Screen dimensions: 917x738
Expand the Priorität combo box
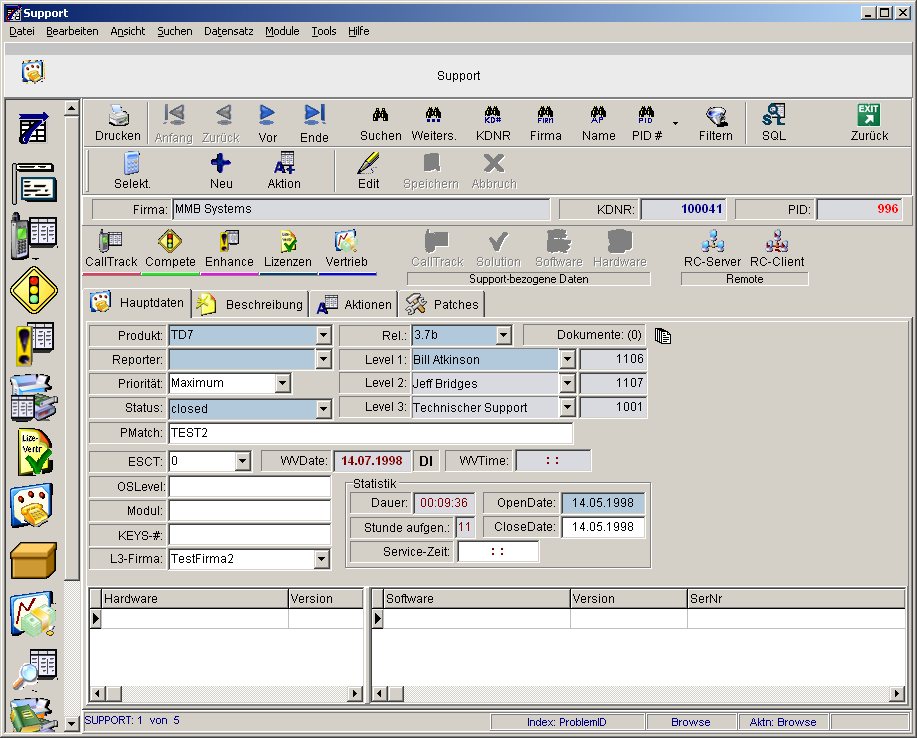[x=283, y=383]
